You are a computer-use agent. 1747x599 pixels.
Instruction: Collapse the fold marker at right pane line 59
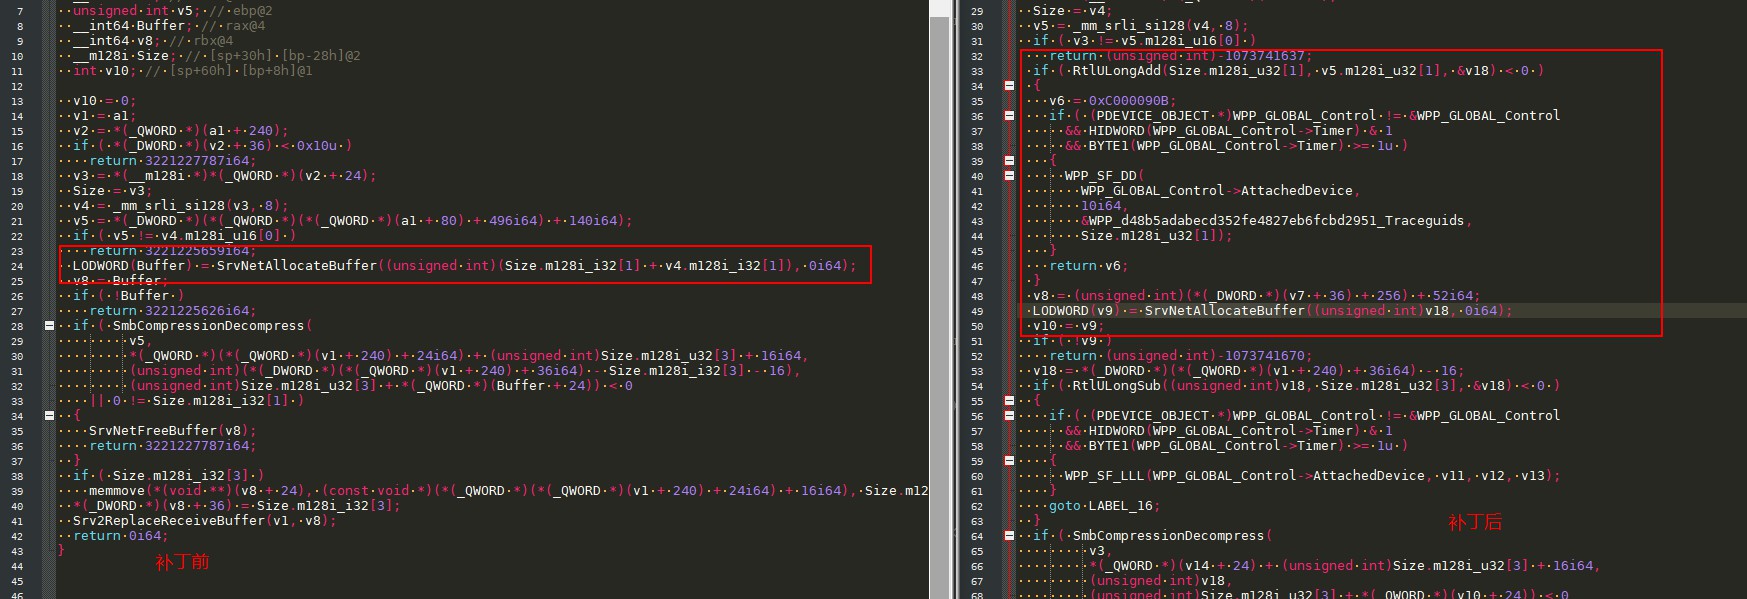coord(1009,460)
